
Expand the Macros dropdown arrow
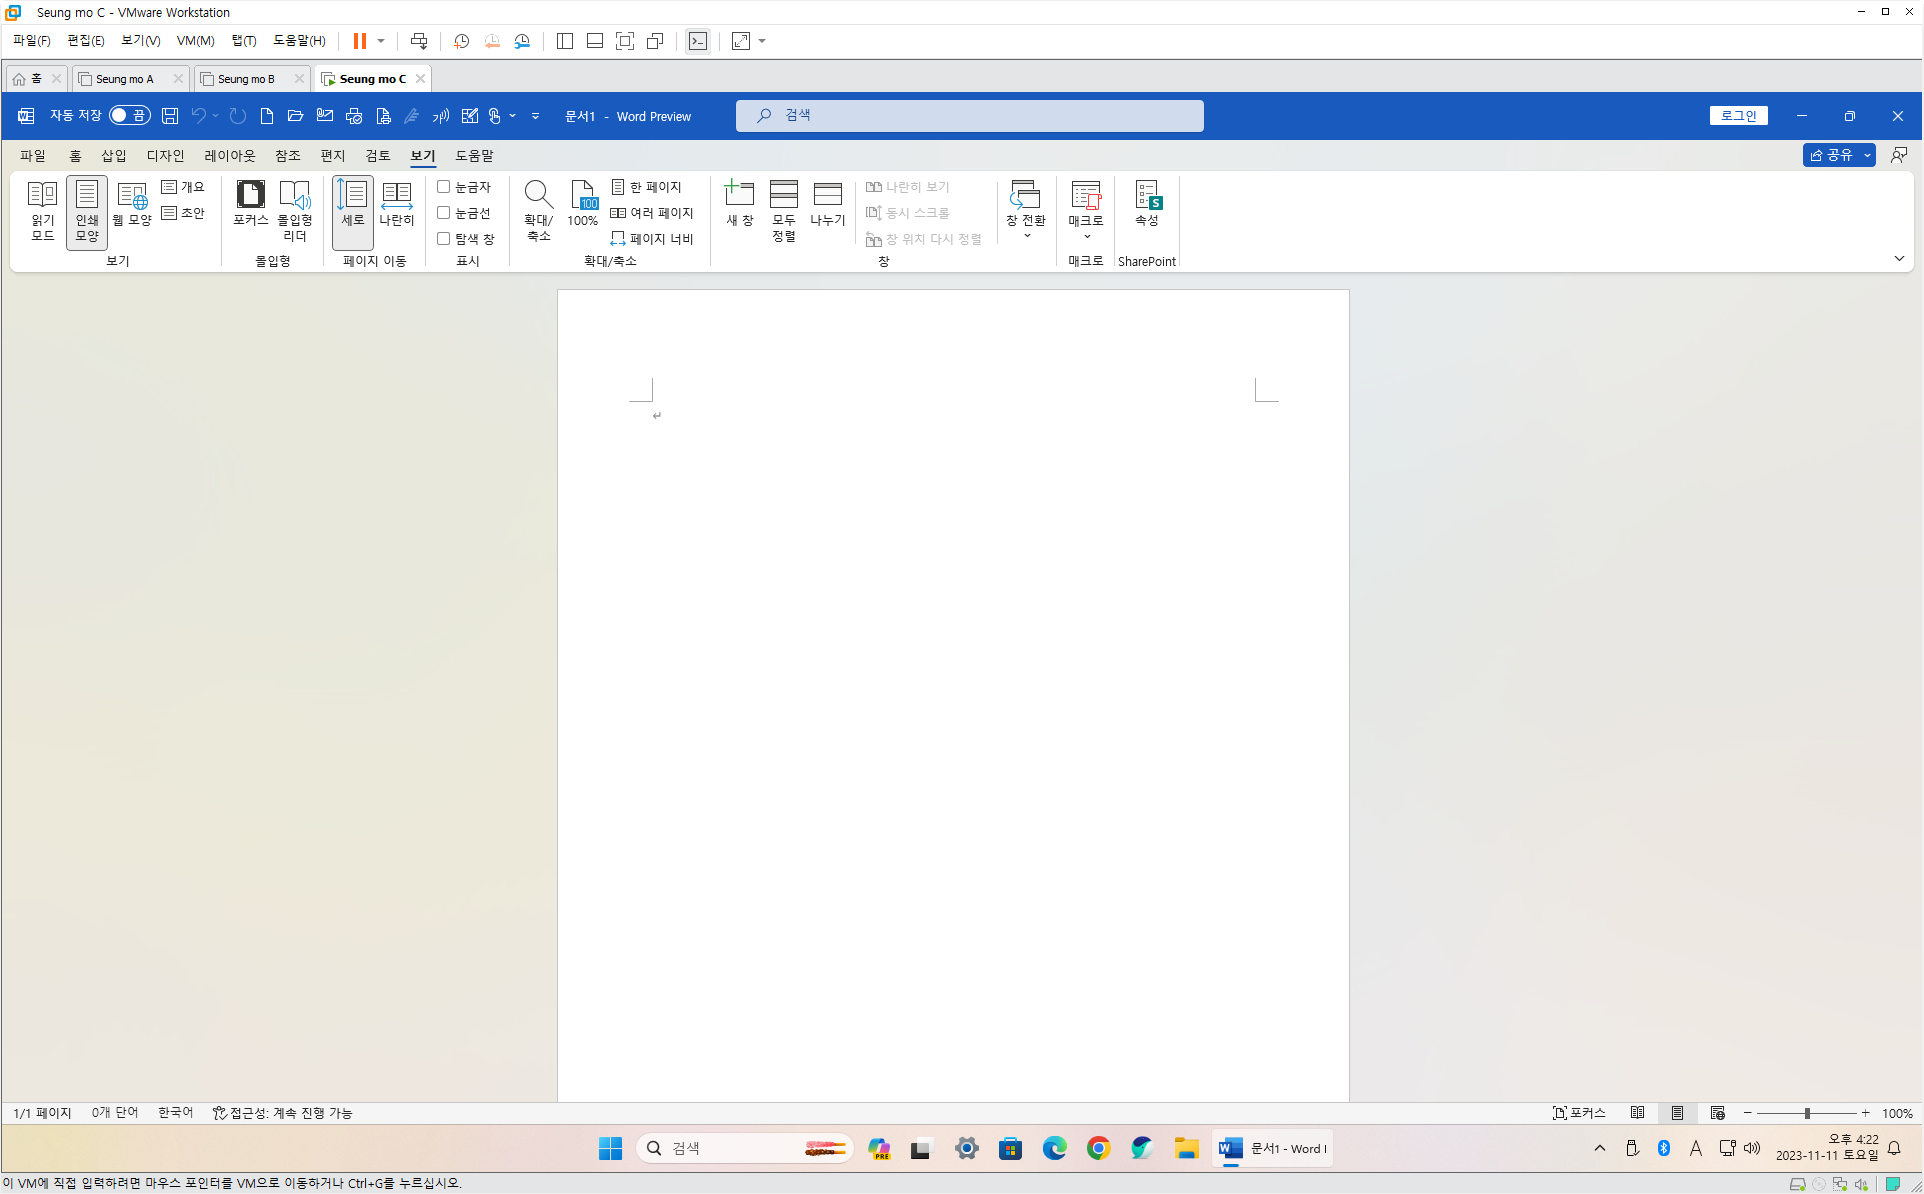[x=1086, y=237]
